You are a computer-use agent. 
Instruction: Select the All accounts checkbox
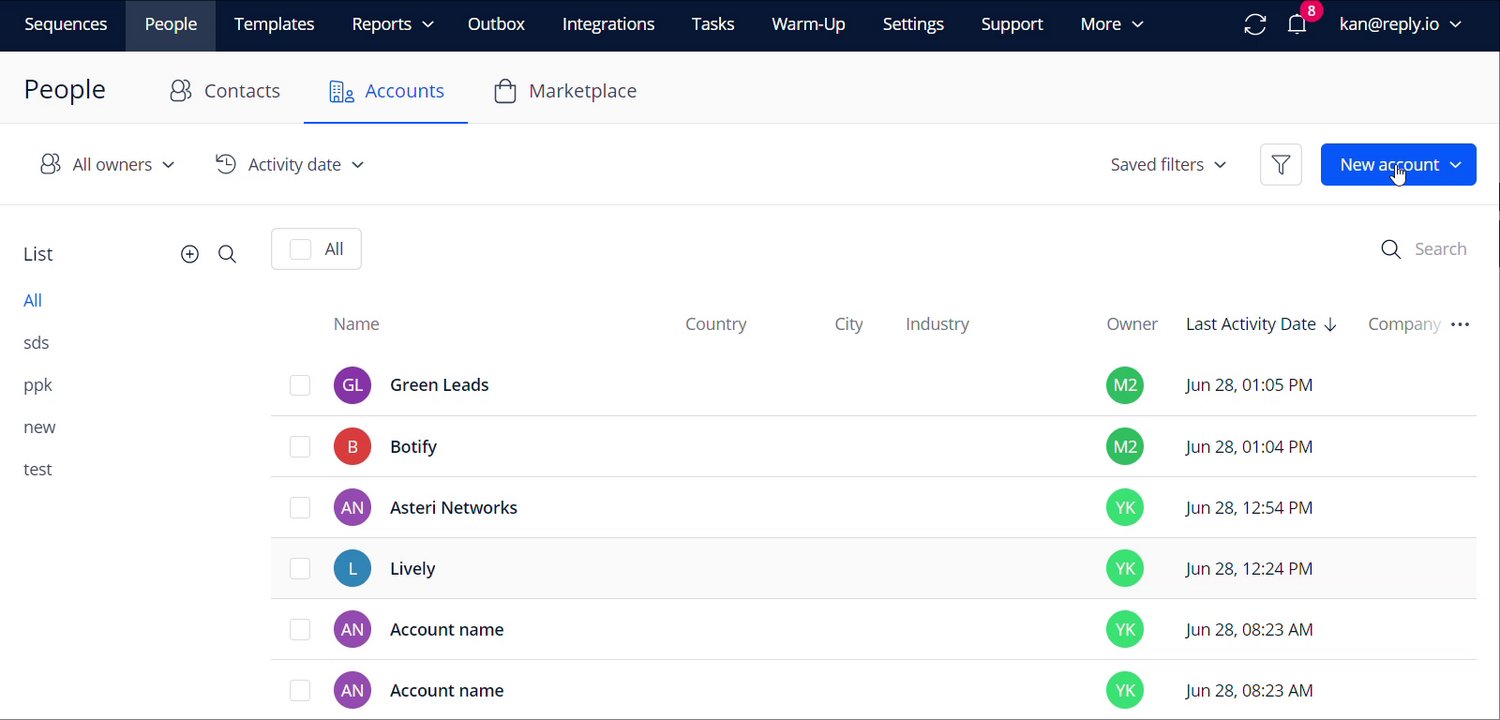pos(300,249)
